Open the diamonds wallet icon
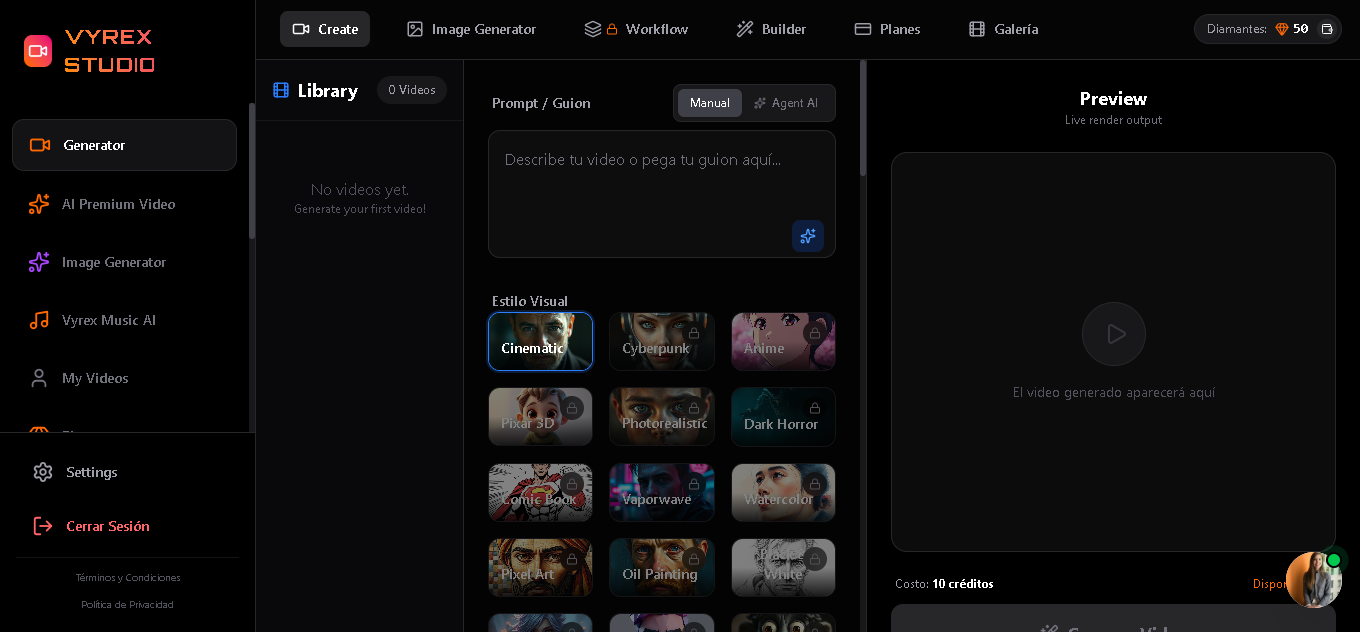The height and width of the screenshot is (632, 1360). (1327, 29)
